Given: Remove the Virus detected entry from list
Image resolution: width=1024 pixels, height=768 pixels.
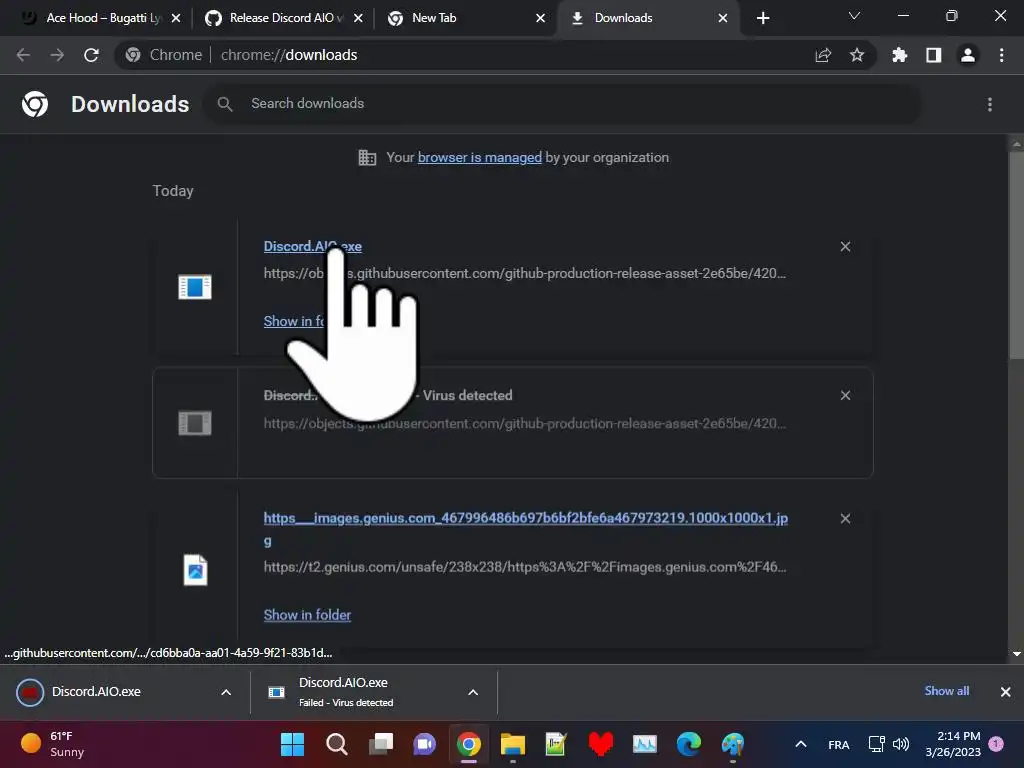Looking at the screenshot, I should (x=845, y=395).
